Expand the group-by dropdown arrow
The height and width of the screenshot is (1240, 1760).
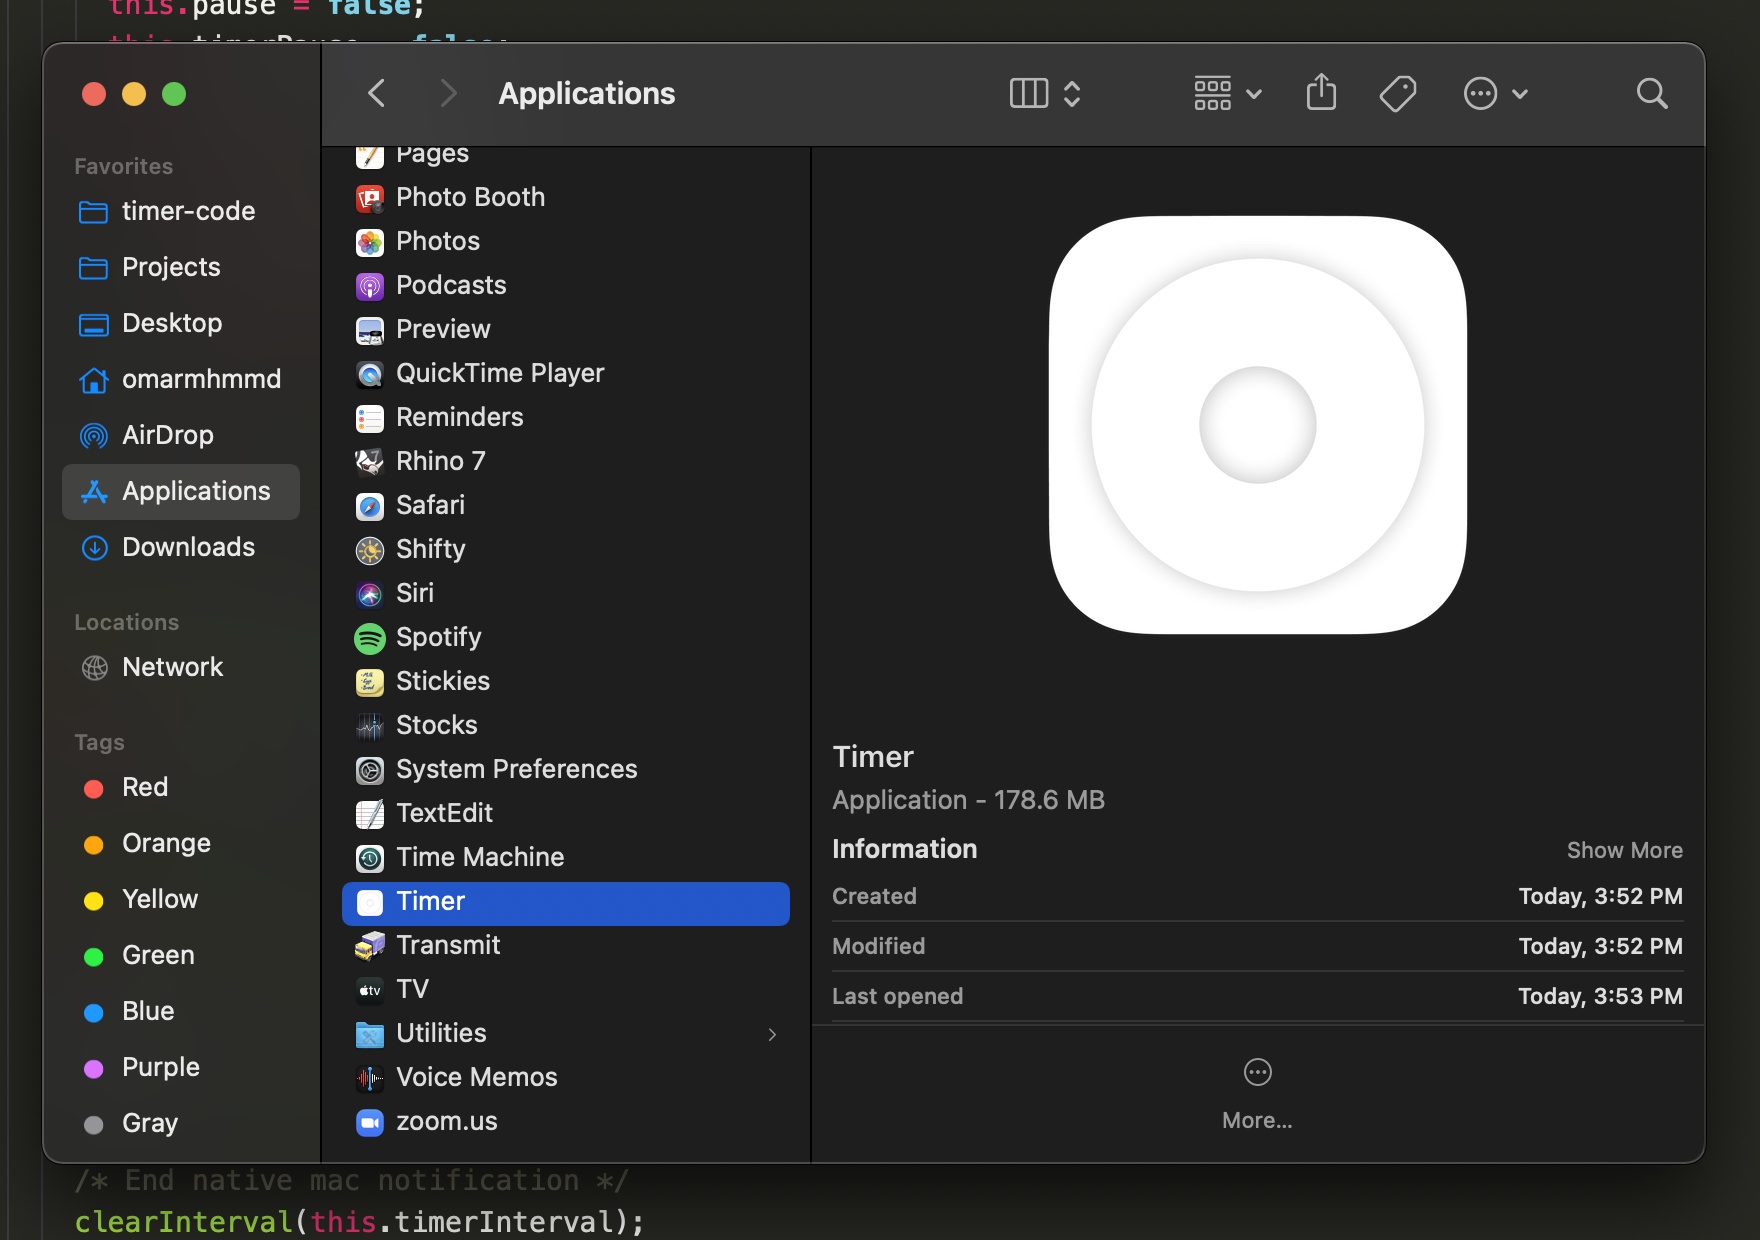[x=1254, y=94]
